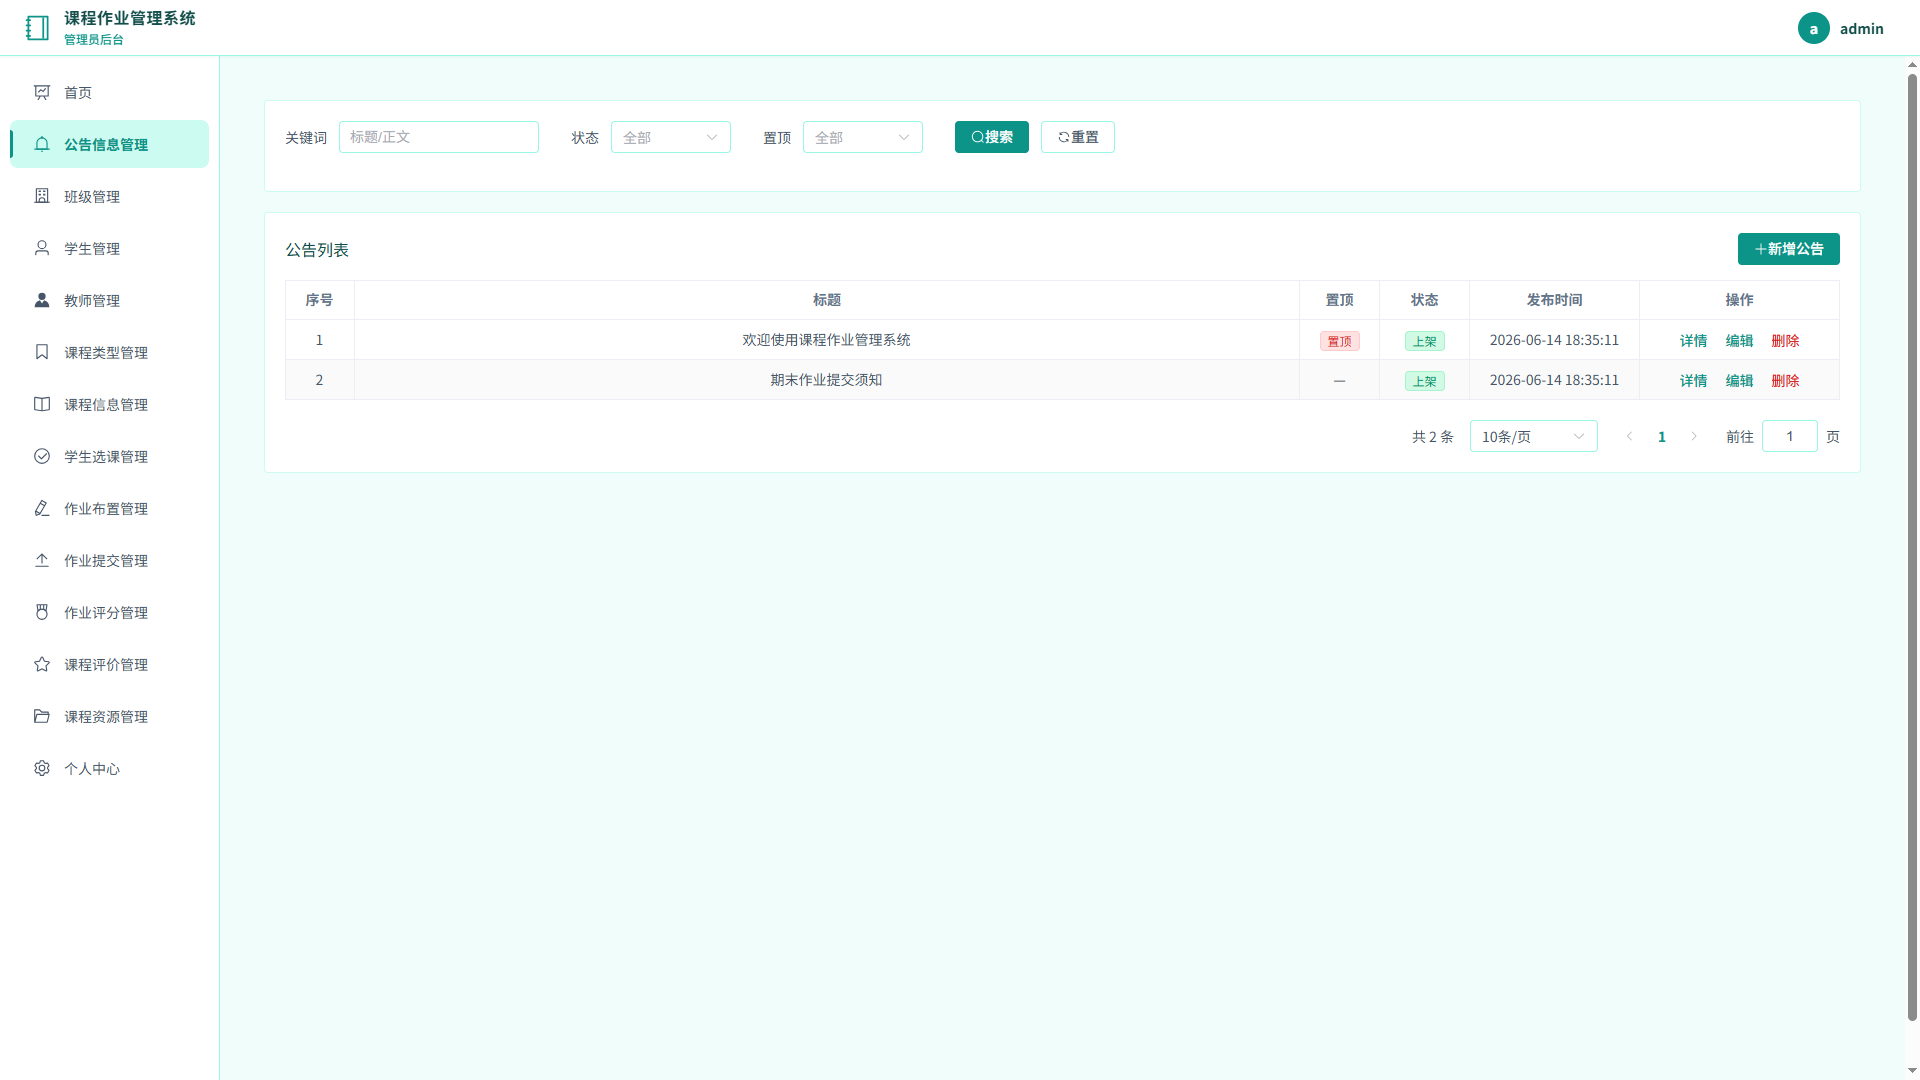Open the 10条/页 page size dropdown
Viewport: 1920px width, 1080px height.
pos(1534,436)
